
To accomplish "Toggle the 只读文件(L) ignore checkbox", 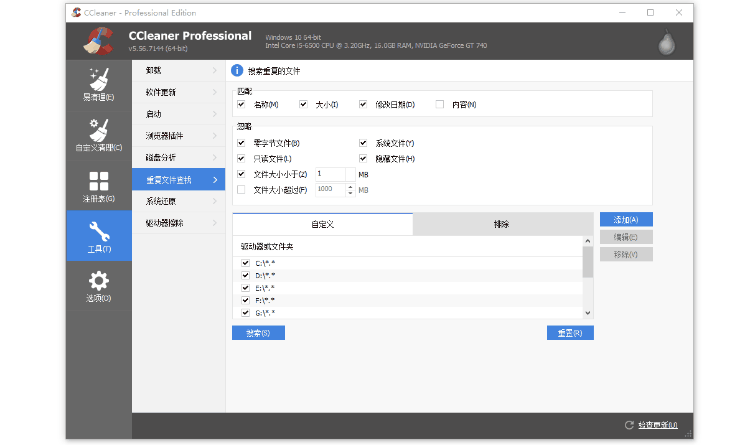I will point(241,158).
